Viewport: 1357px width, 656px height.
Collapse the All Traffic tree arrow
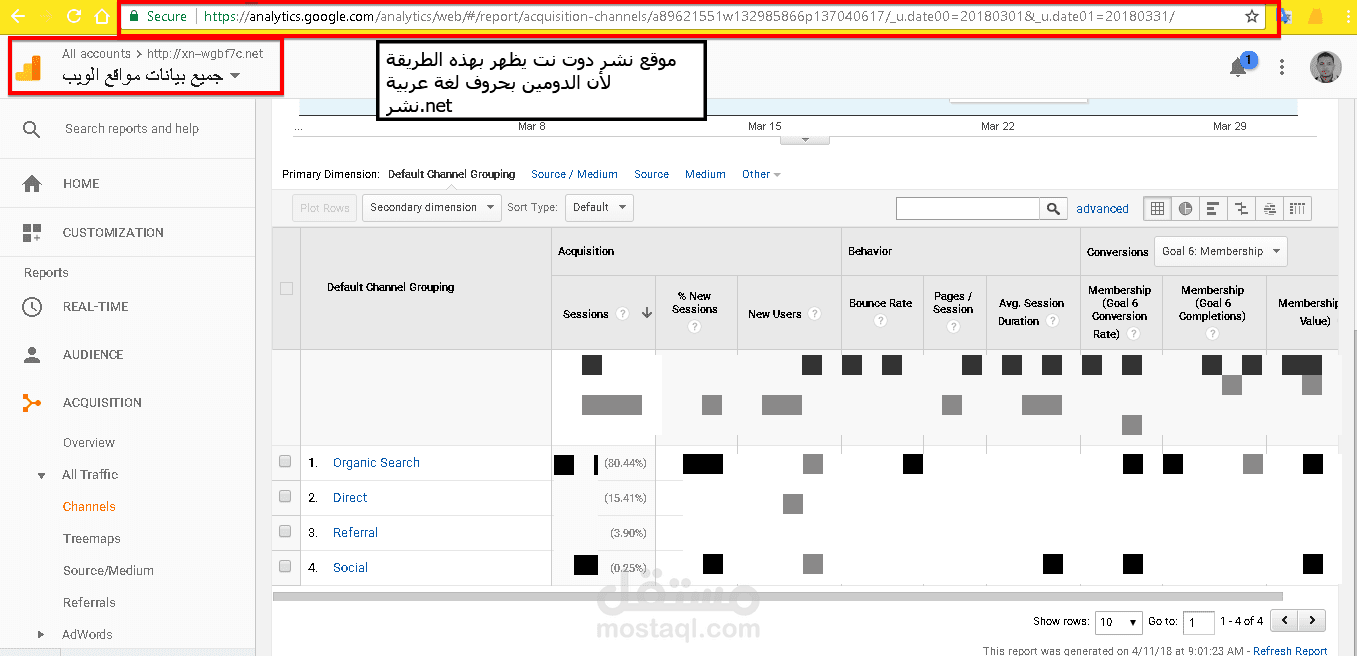(x=41, y=475)
